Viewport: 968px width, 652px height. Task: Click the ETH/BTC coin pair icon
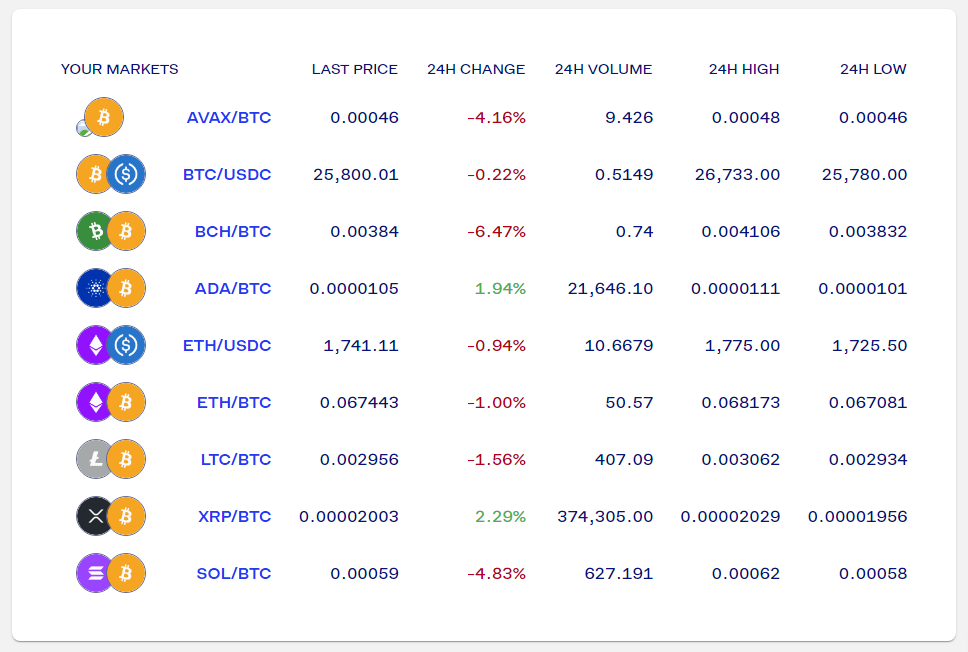[111, 402]
